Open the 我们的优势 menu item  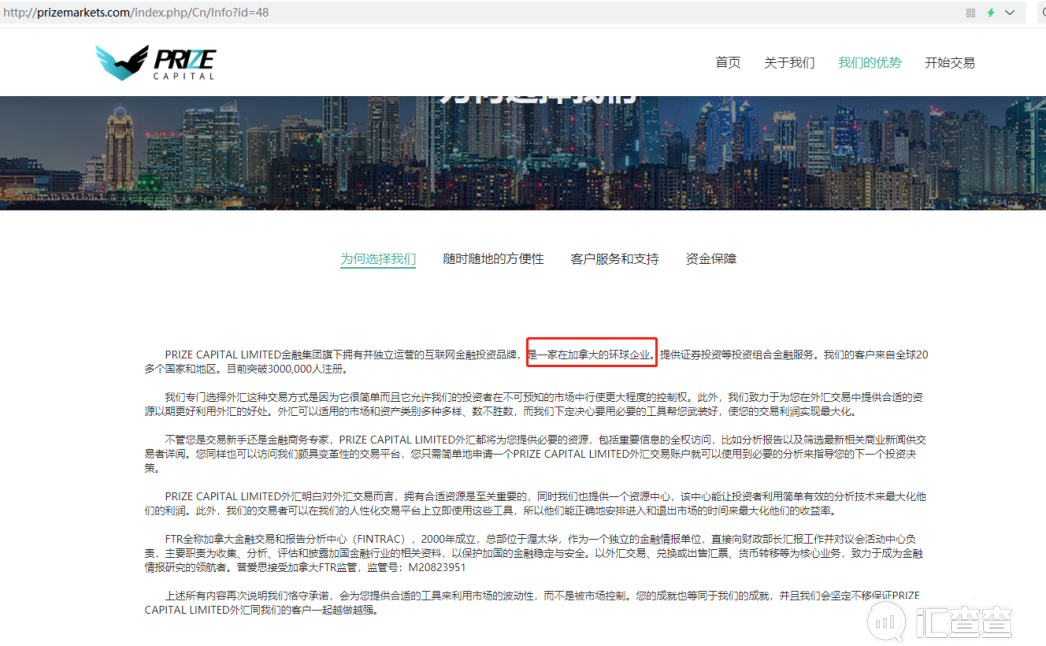[x=869, y=63]
